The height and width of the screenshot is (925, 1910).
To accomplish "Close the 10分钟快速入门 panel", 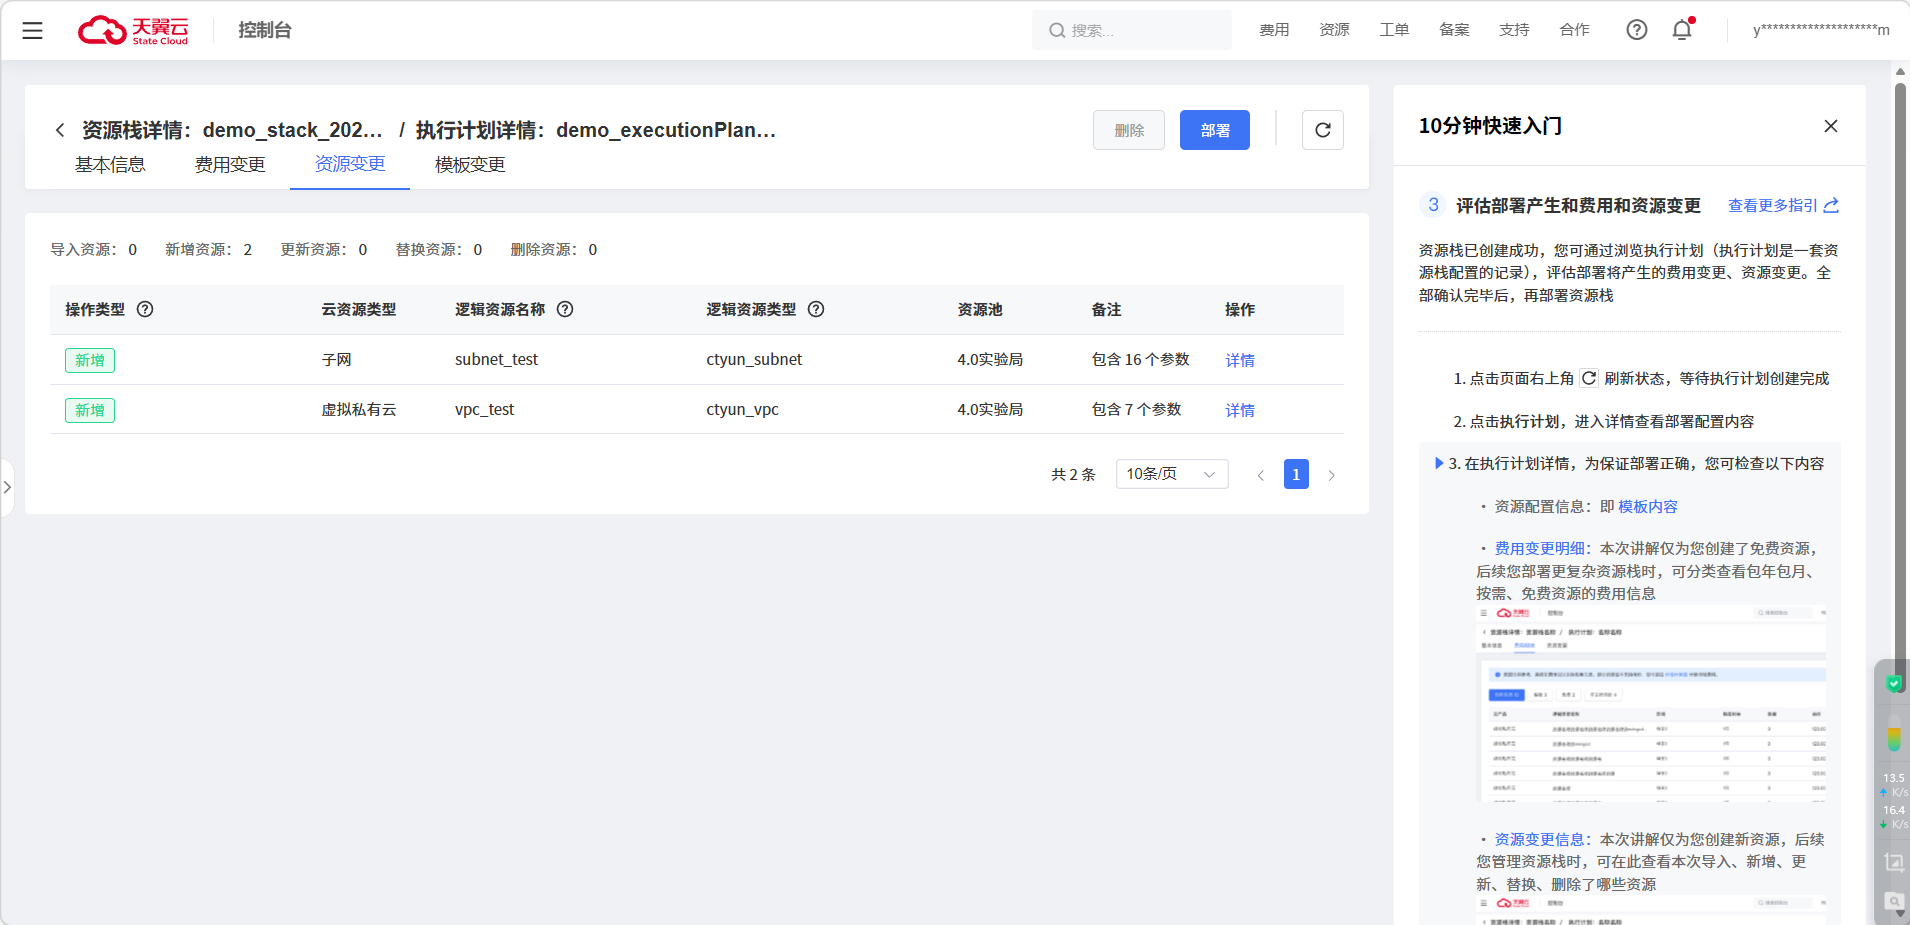I will 1830,126.
